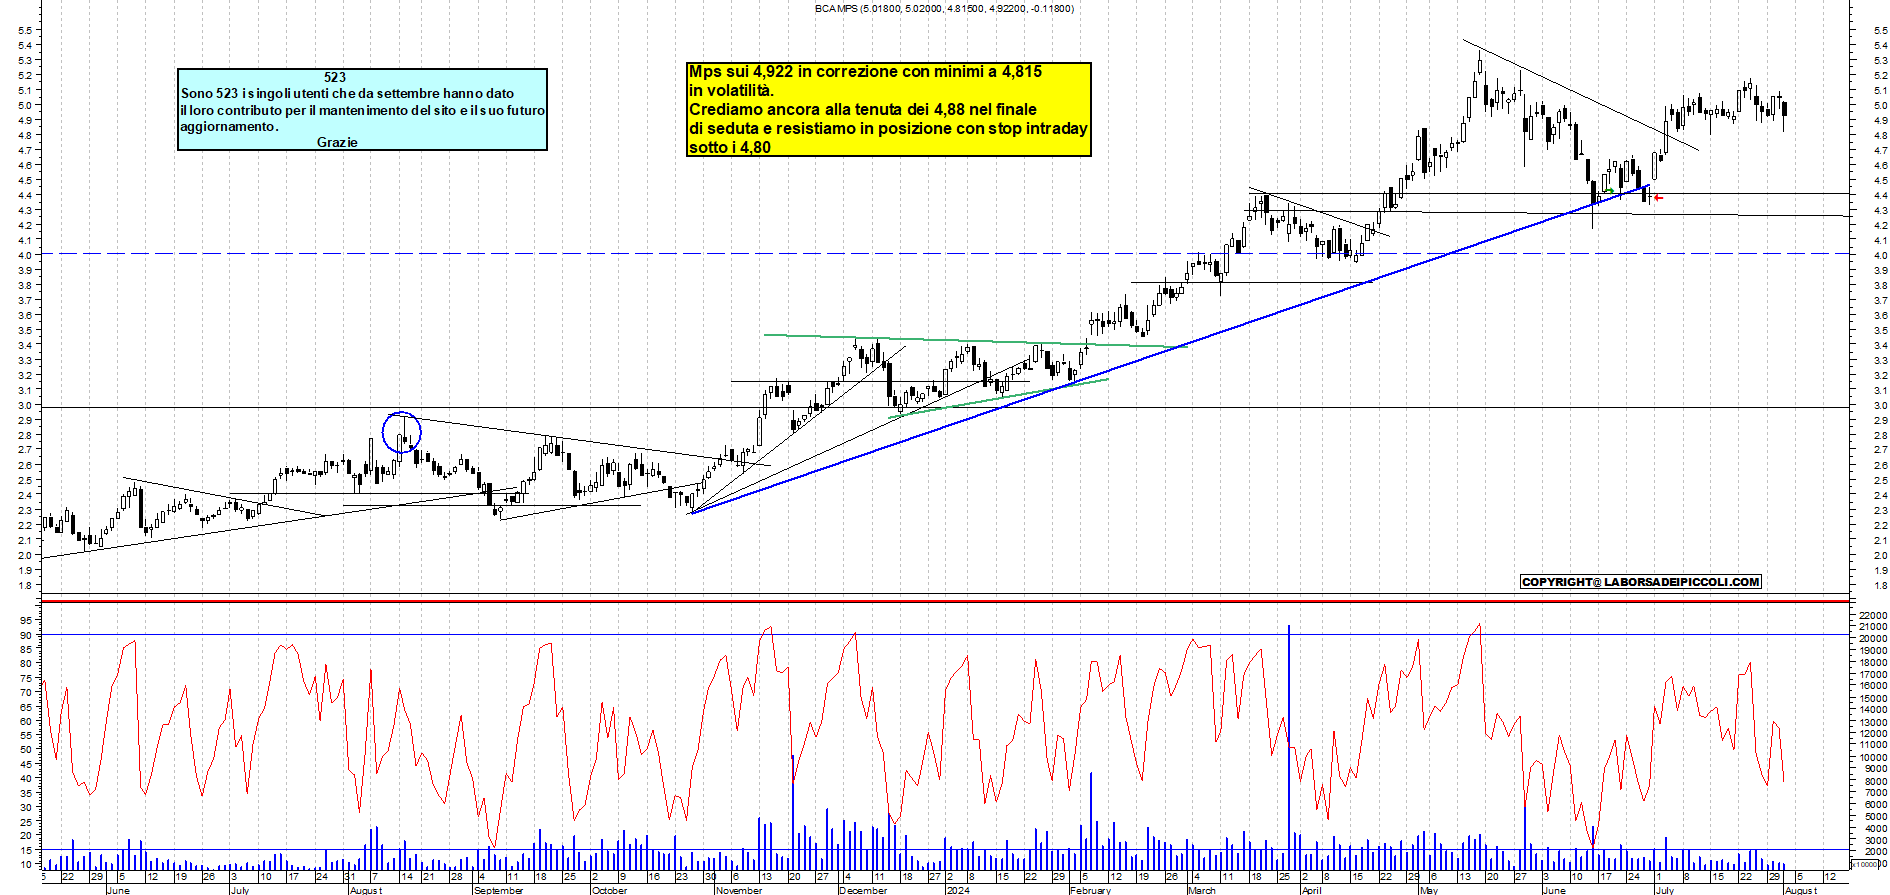This screenshot has height=895, width=1890.
Task: Click the '2024' year label on the time axis
Action: click(x=958, y=890)
